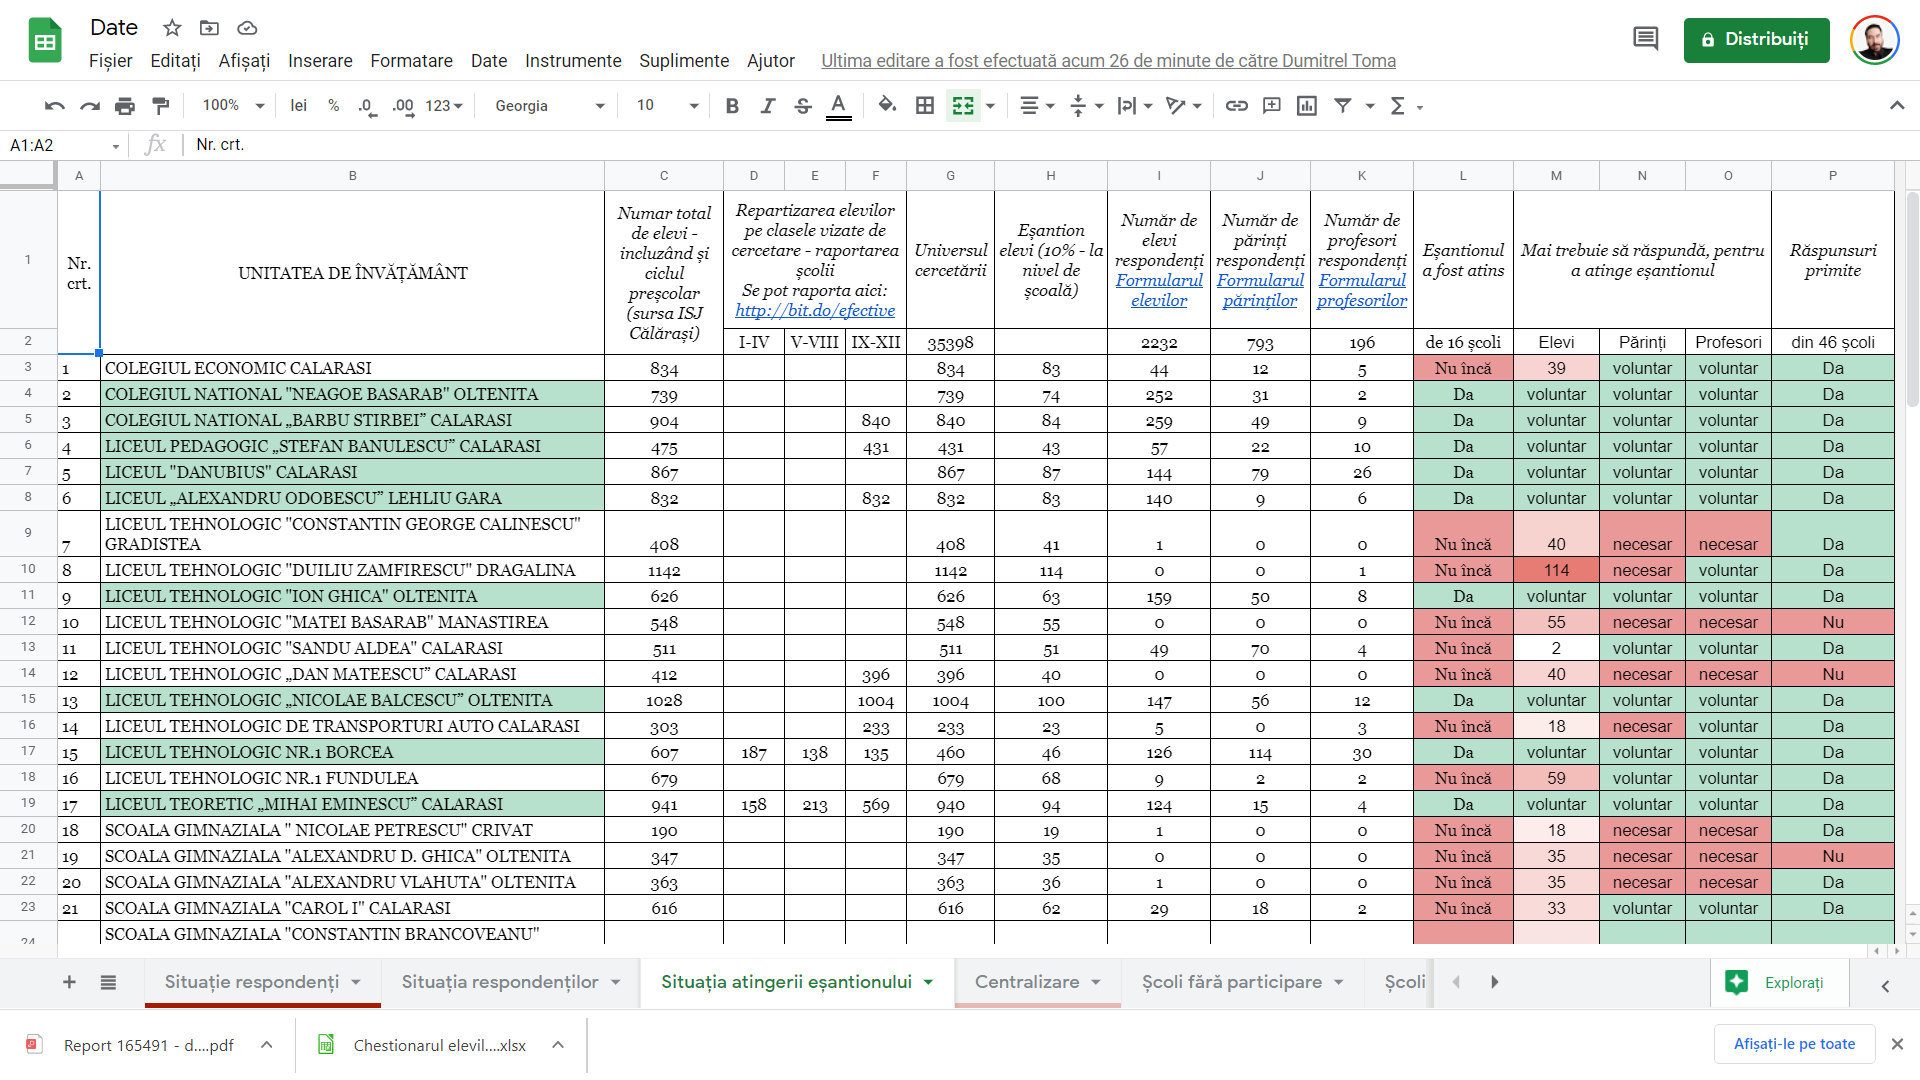Open the fill color bucket tool
Screen dimensions: 1920x1080
886,106
